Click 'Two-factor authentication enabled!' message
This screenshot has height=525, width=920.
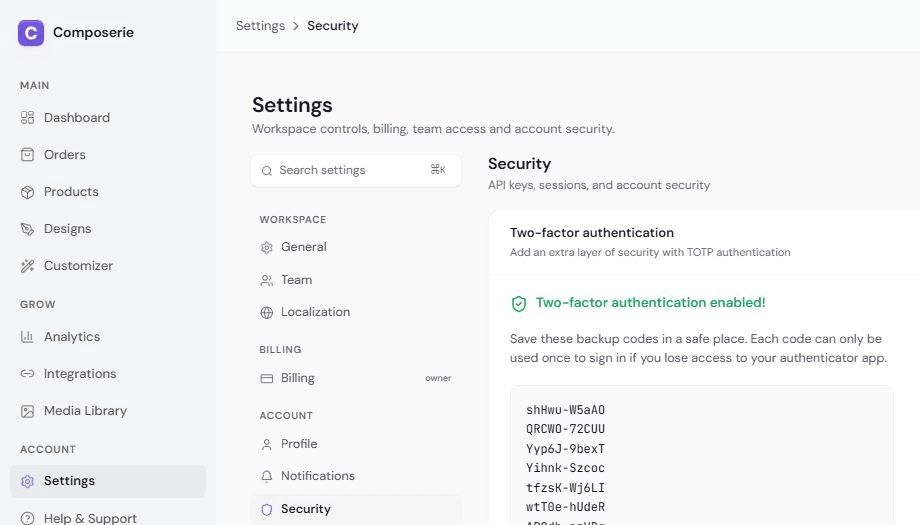650,303
